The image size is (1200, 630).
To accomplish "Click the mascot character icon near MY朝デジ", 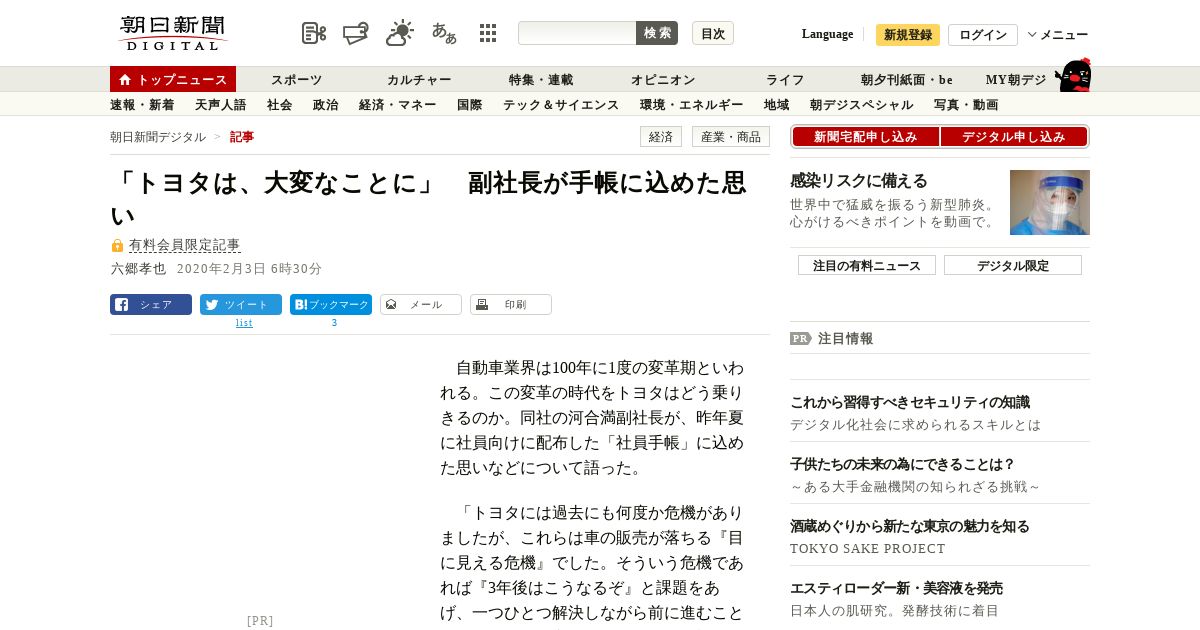I will click(x=1073, y=76).
